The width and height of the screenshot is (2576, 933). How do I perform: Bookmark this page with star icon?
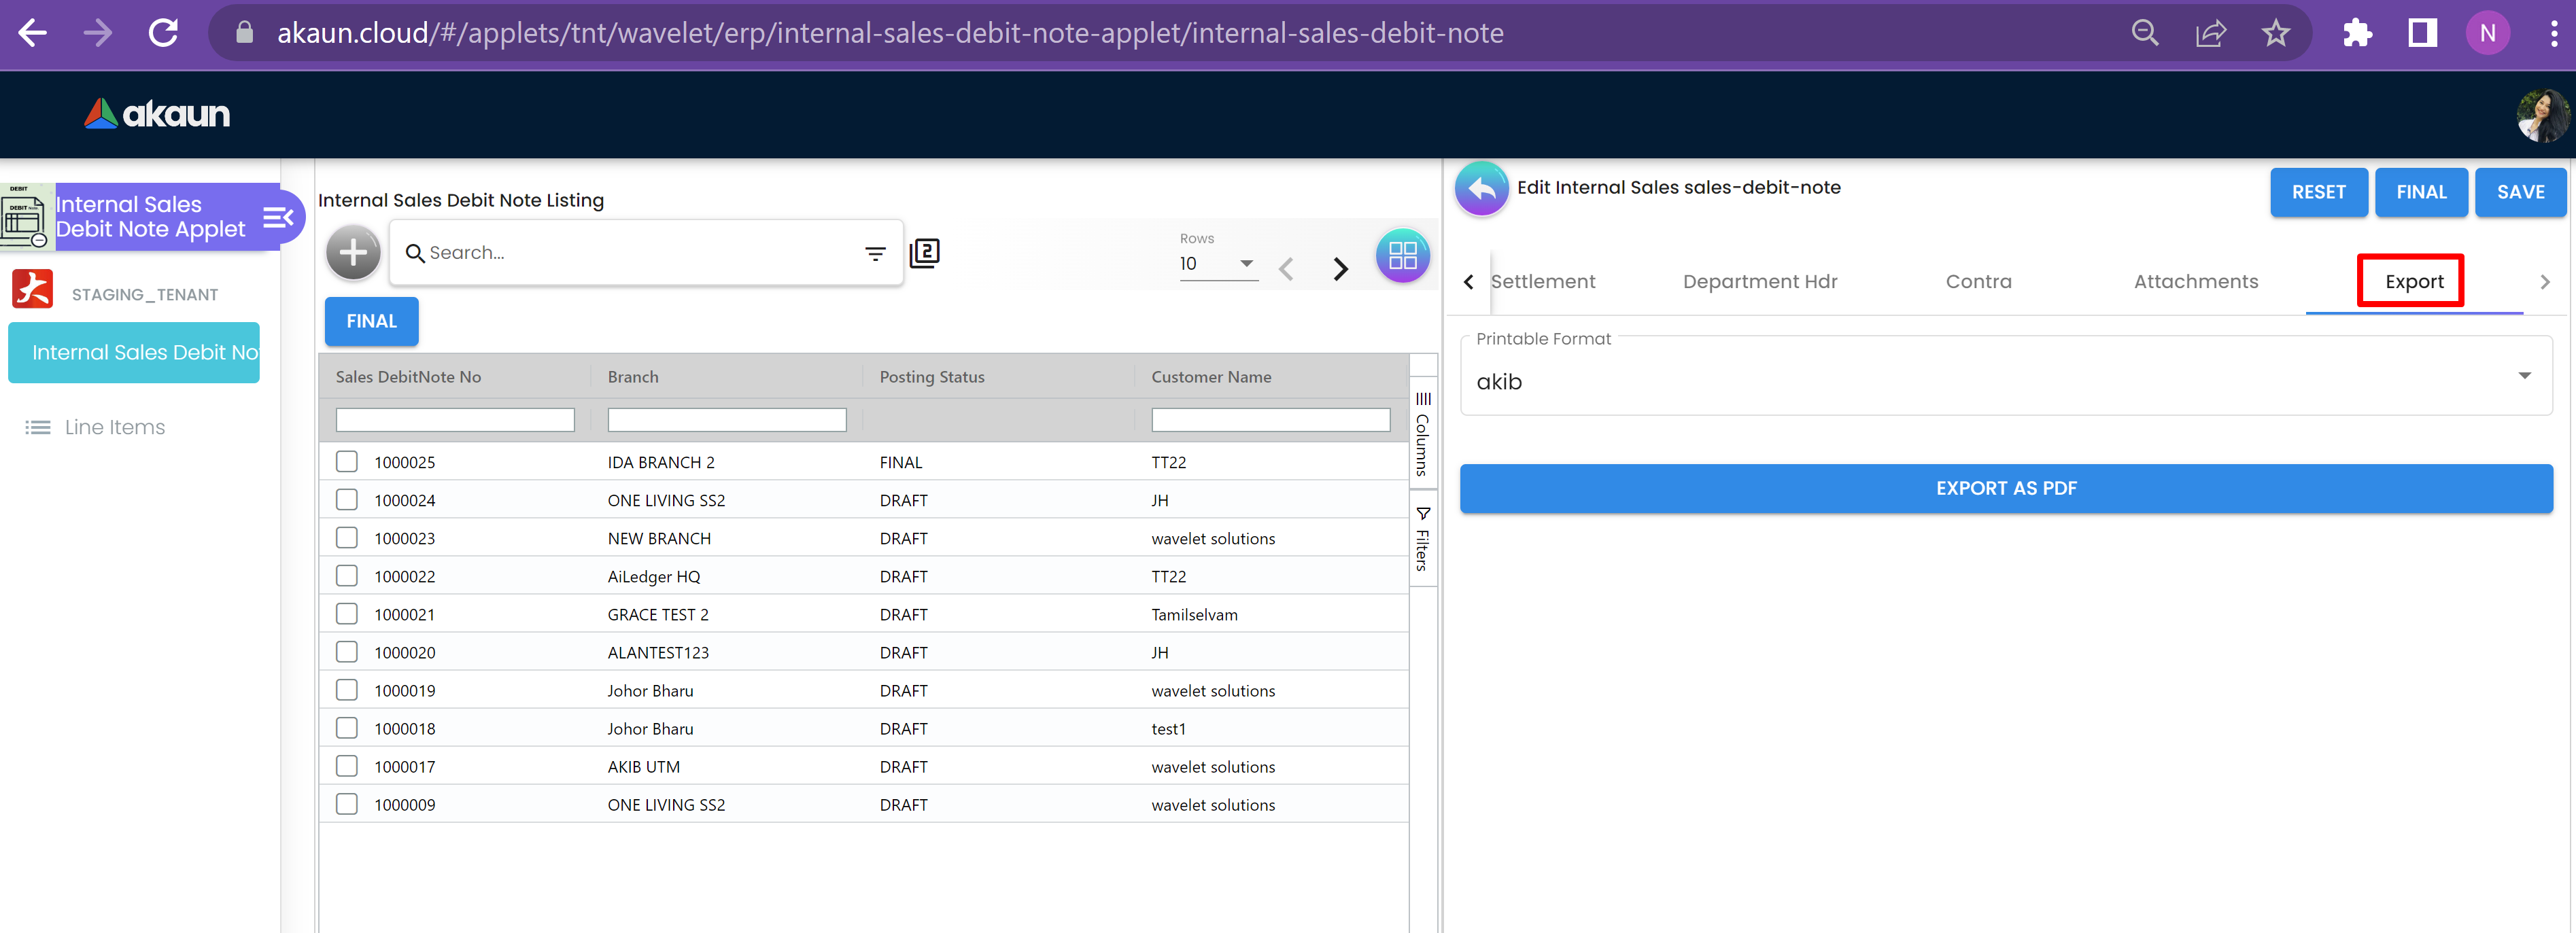click(2275, 33)
